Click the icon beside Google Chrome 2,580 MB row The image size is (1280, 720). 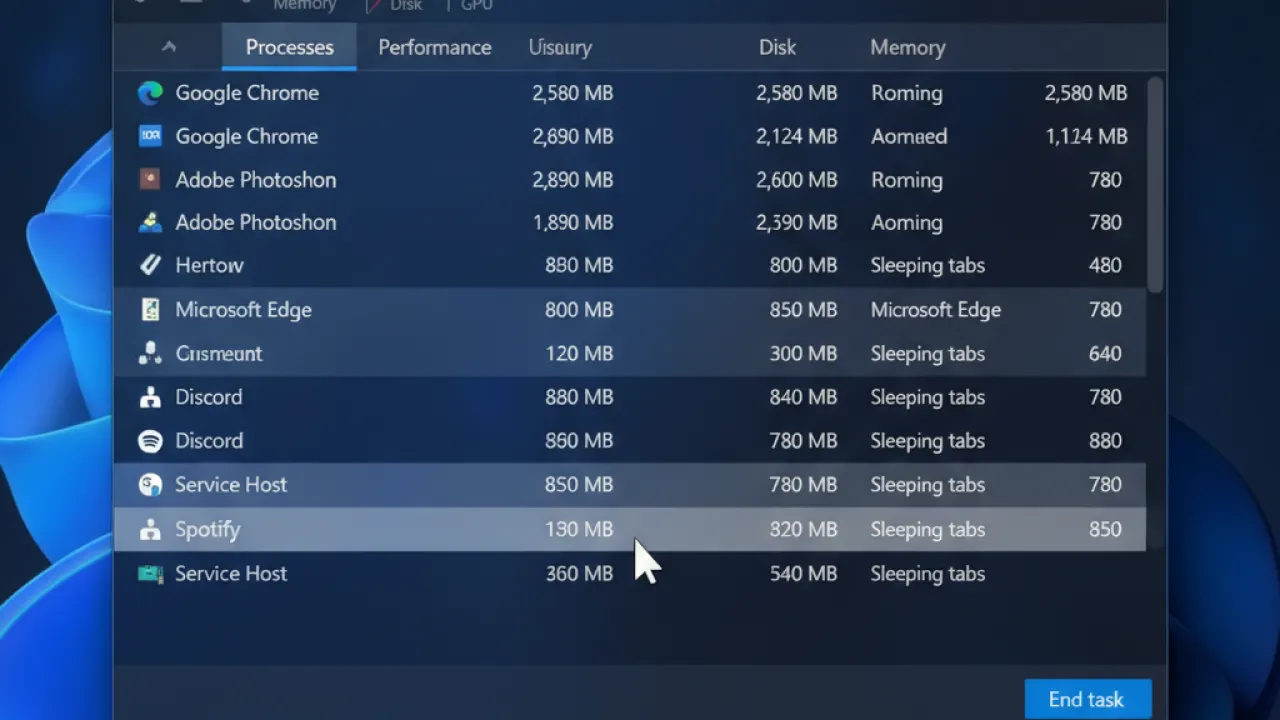point(150,93)
